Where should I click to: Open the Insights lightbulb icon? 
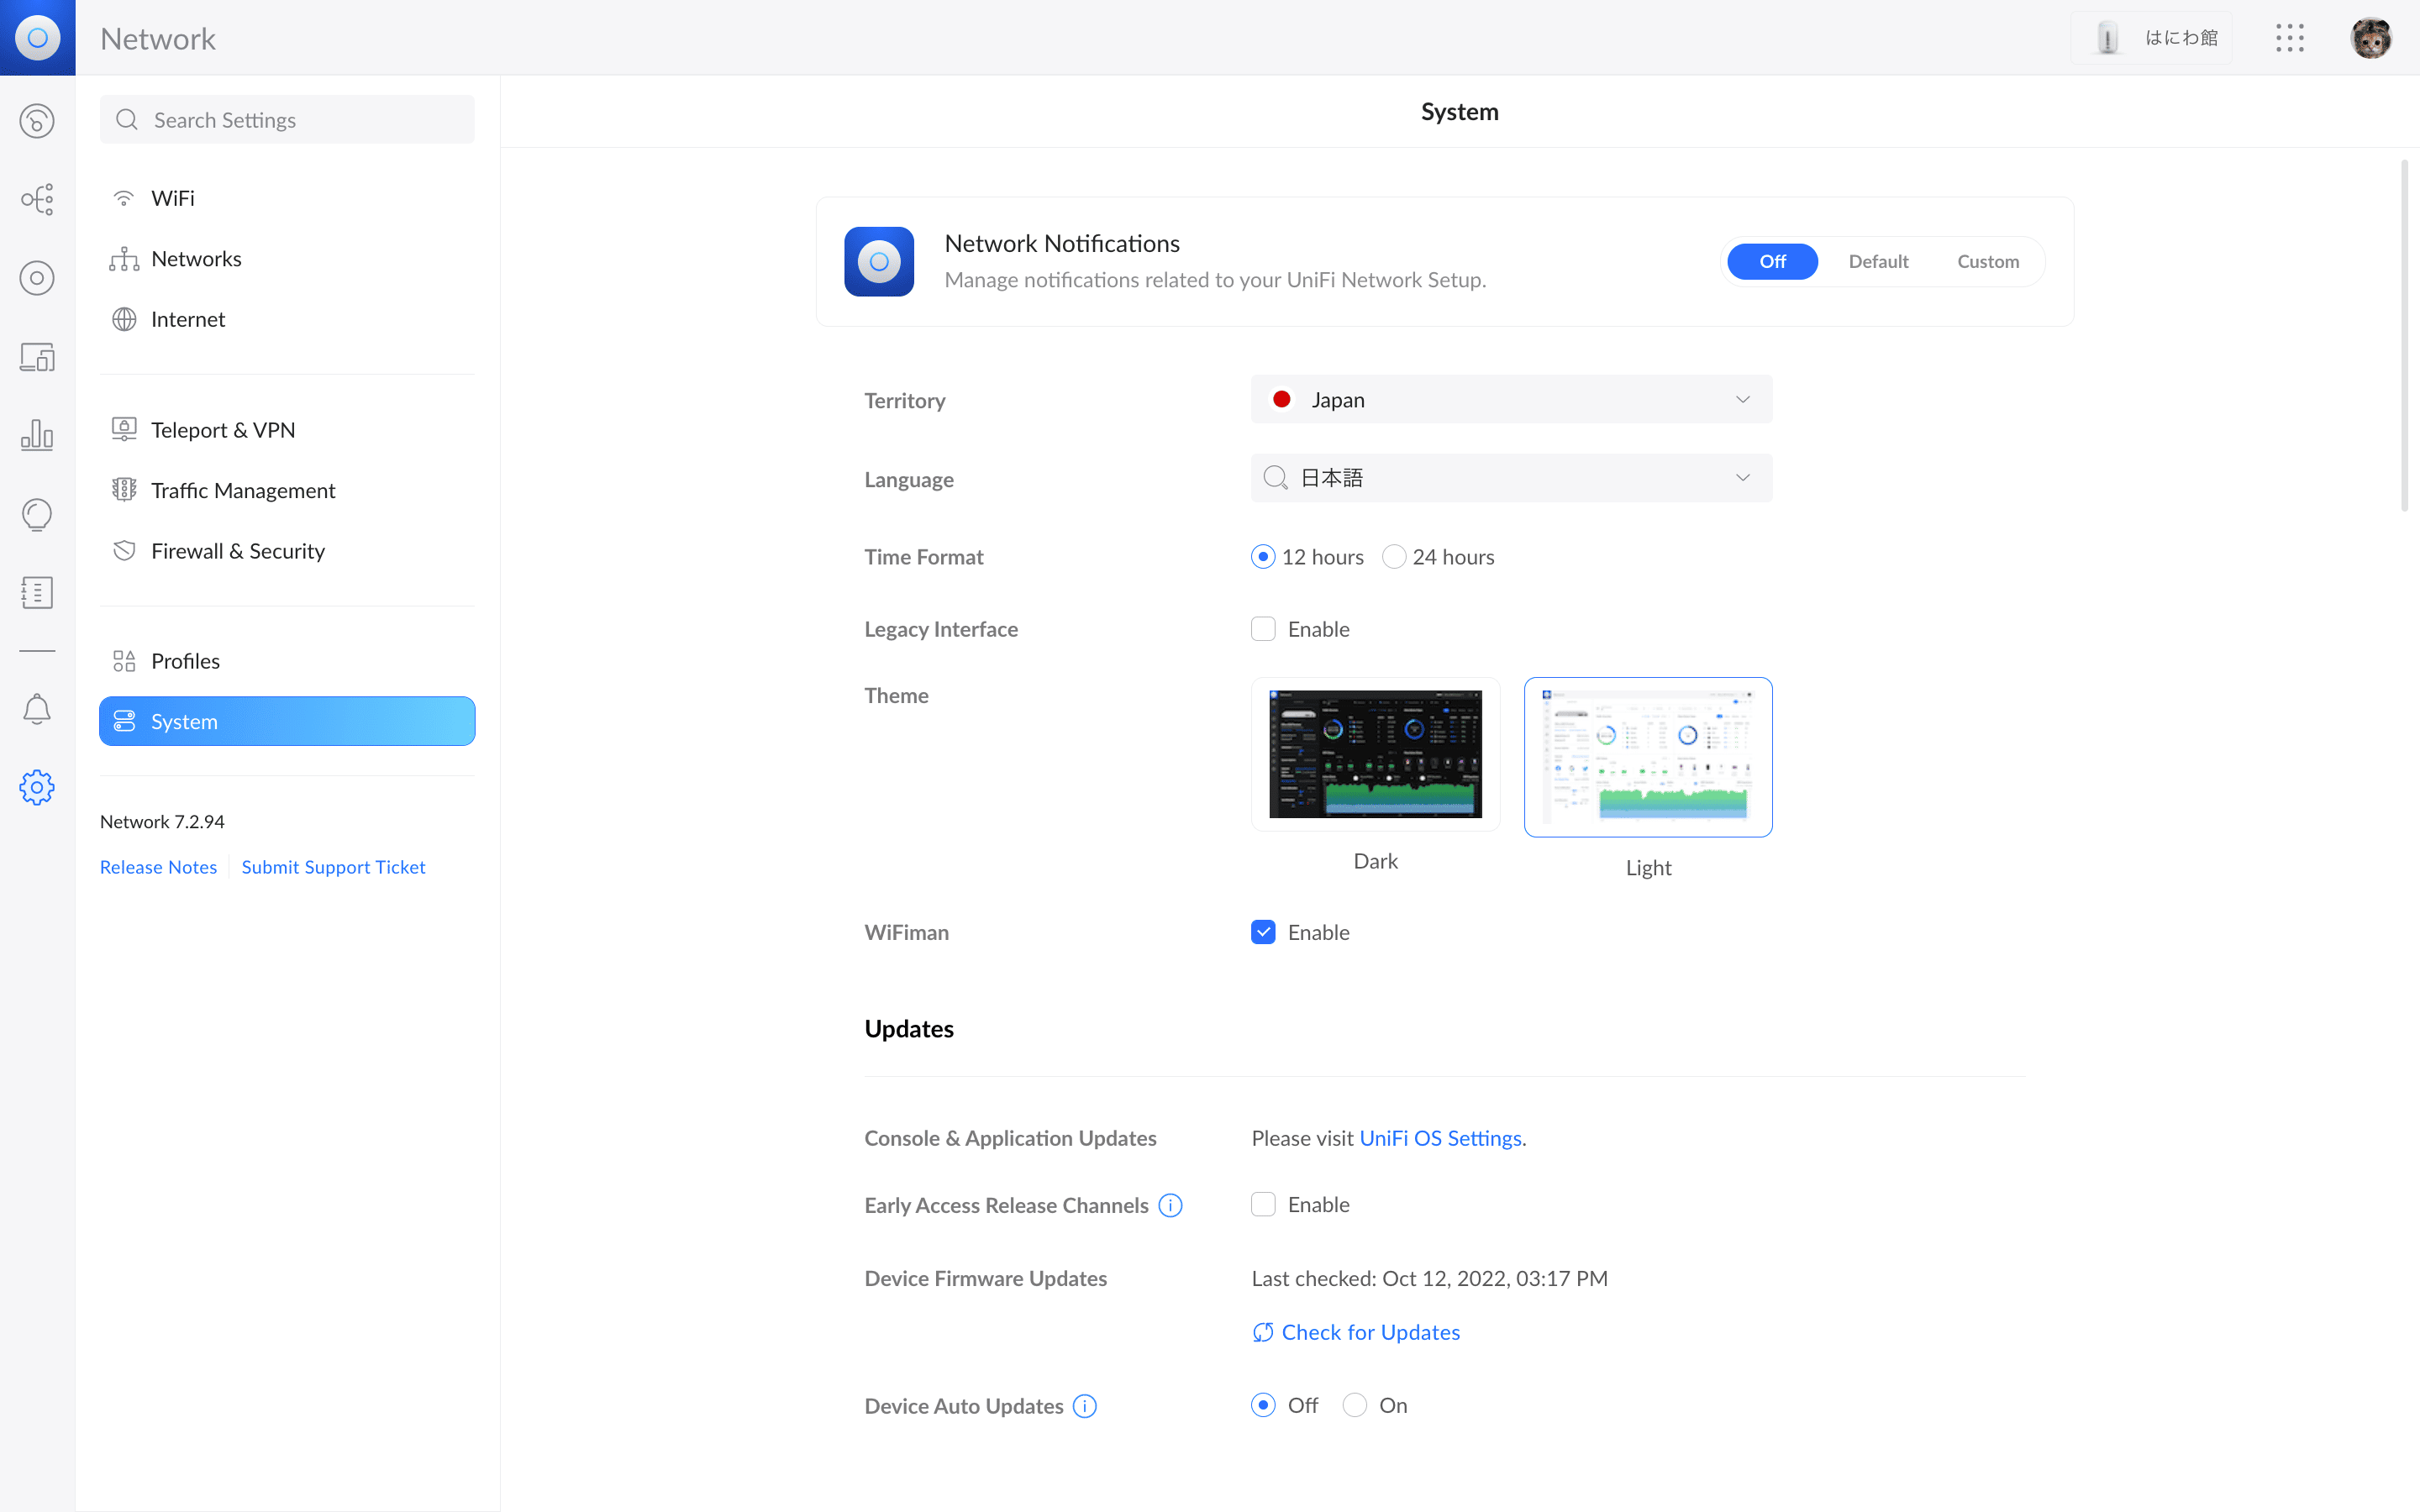tap(37, 514)
